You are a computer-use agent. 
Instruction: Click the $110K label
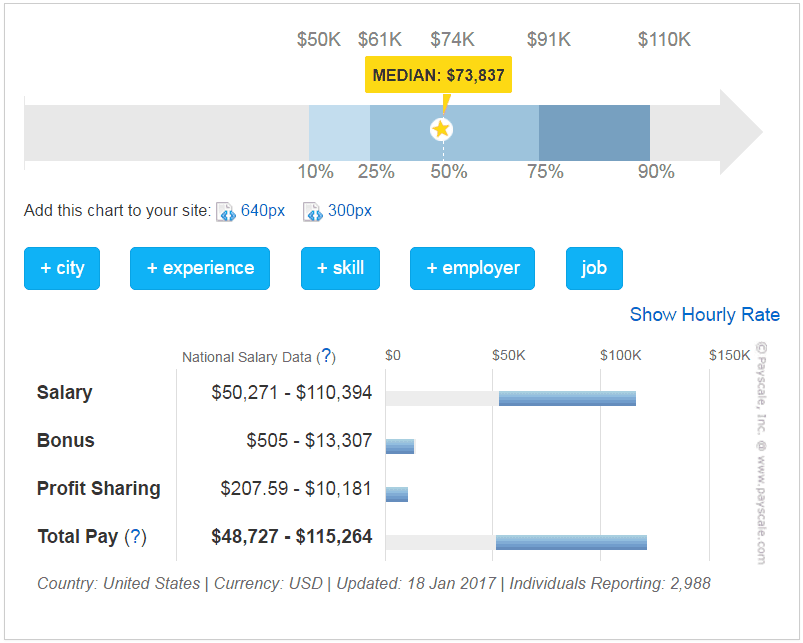pos(664,39)
